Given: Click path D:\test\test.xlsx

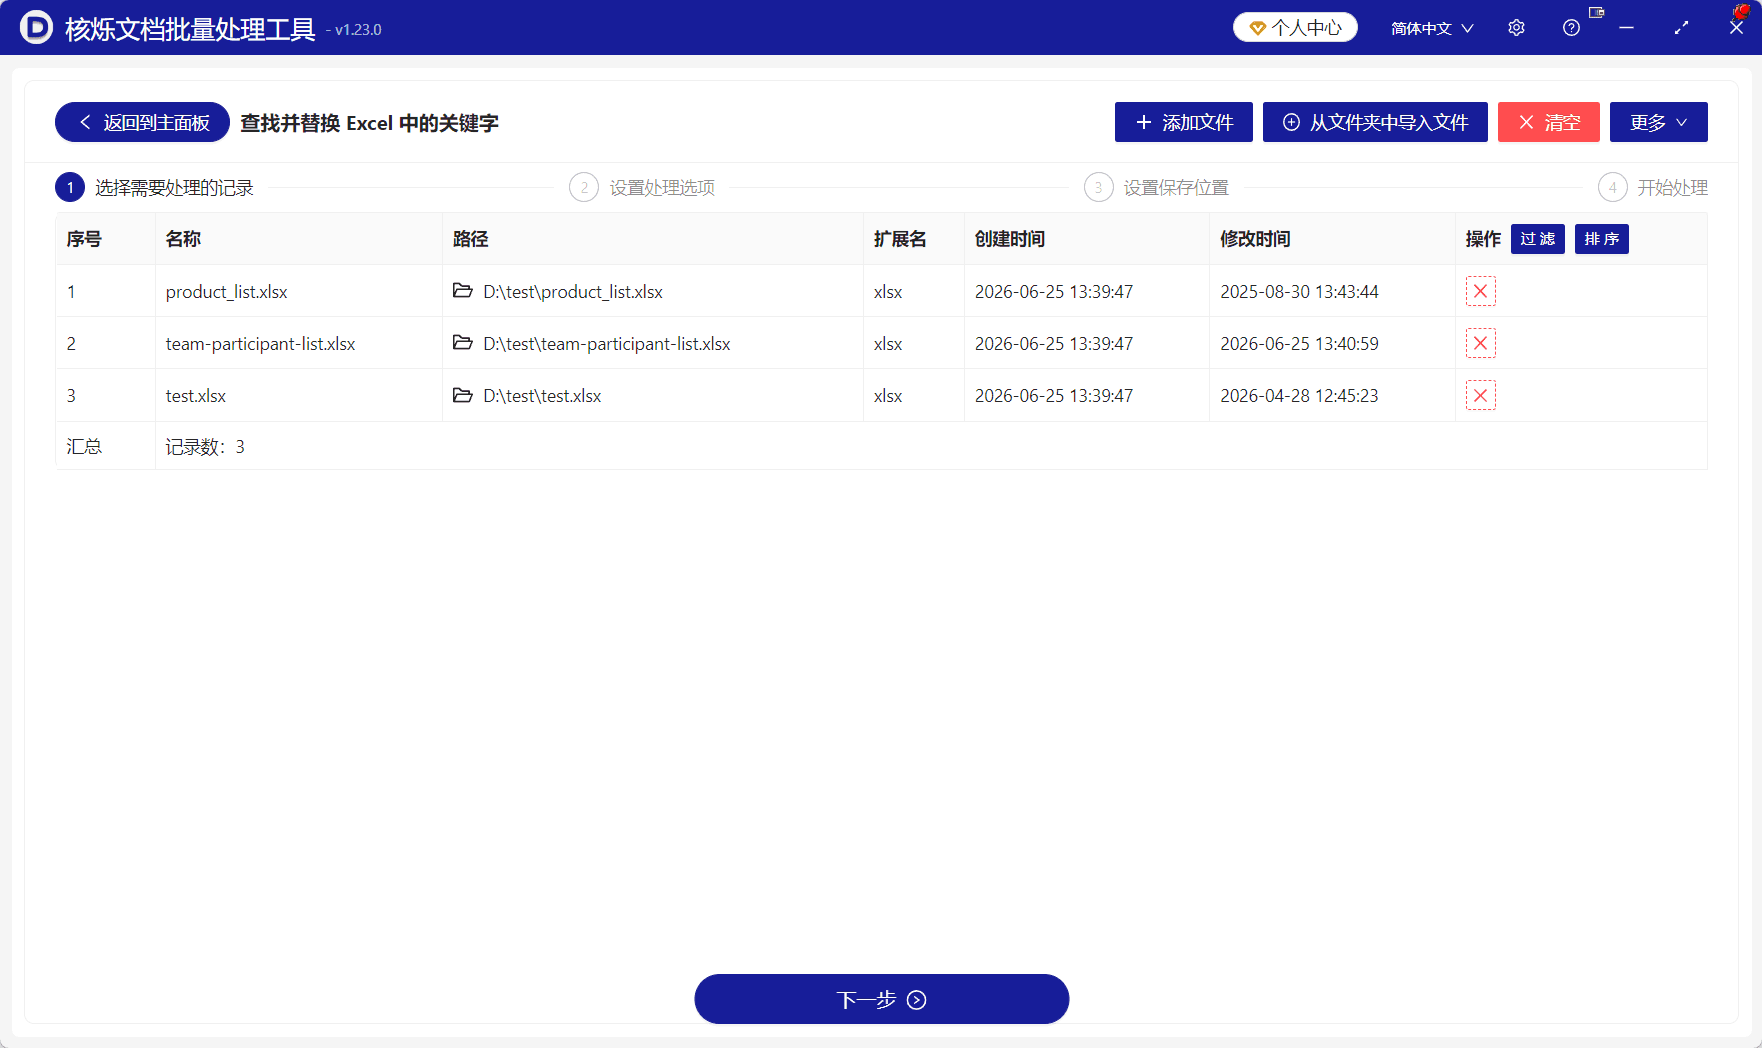Looking at the screenshot, I should (542, 395).
